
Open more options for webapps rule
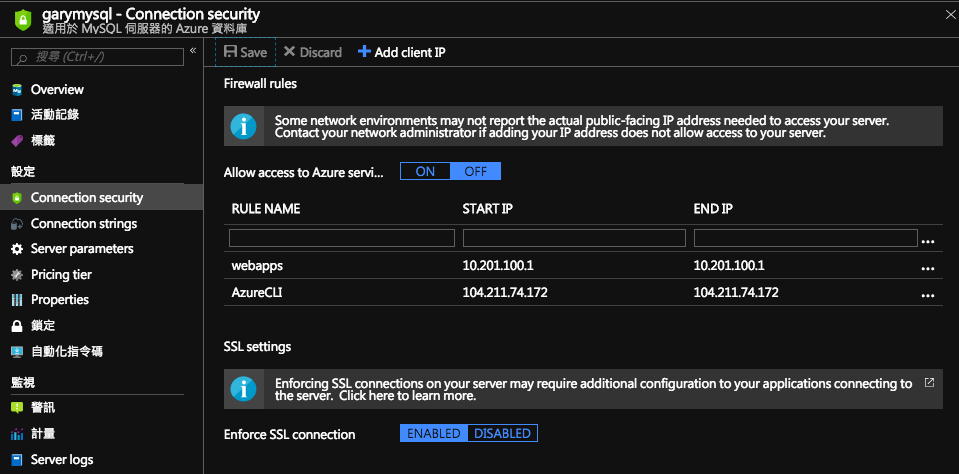(x=928, y=268)
